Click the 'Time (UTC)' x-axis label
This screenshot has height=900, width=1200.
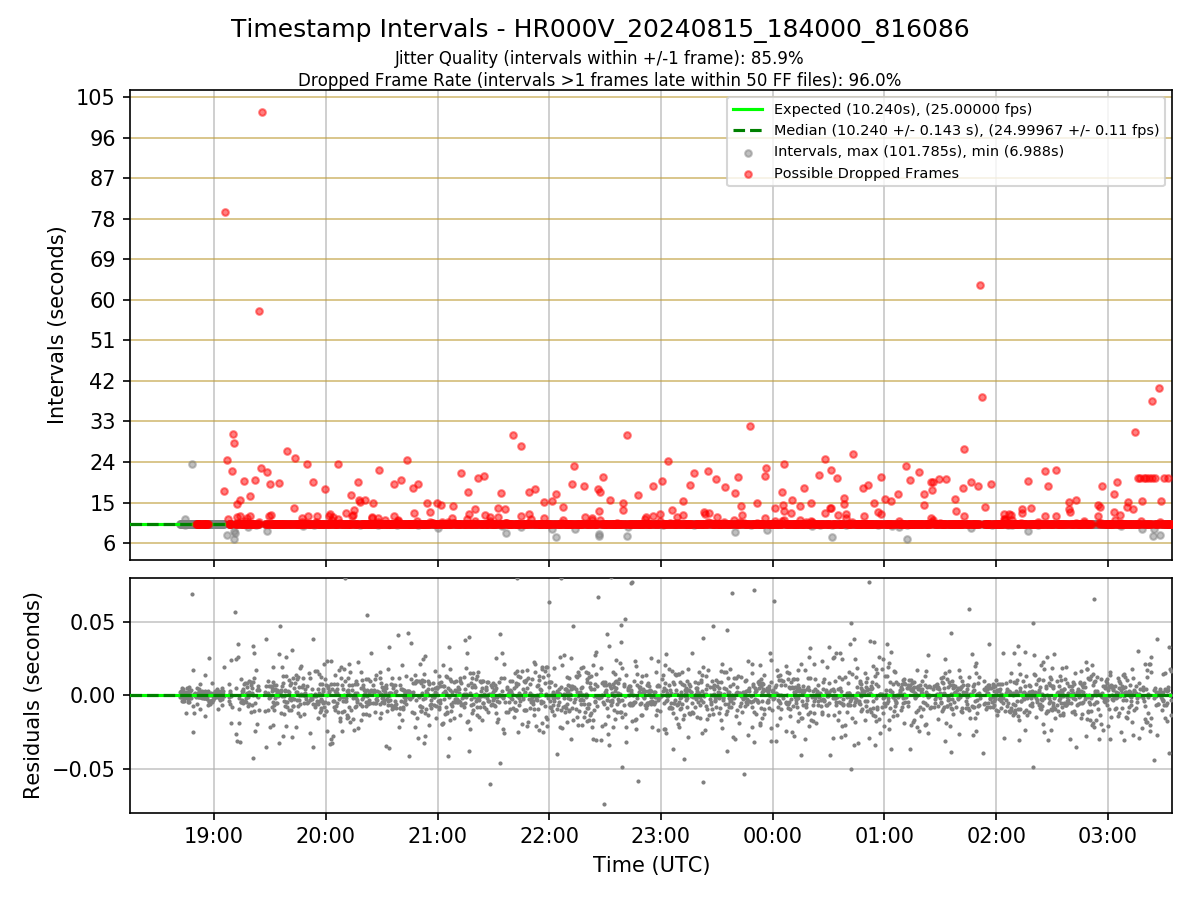[651, 865]
